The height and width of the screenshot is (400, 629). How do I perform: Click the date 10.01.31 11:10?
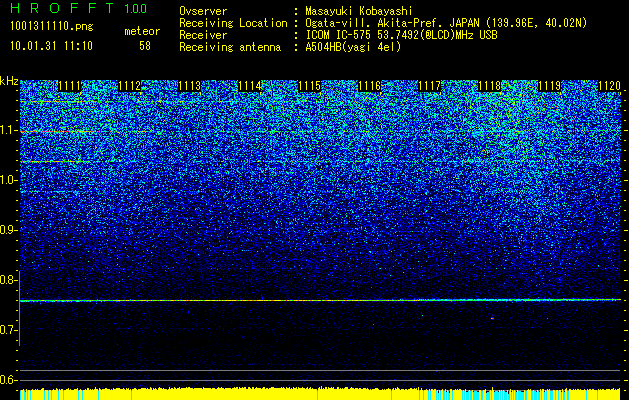tap(51, 46)
